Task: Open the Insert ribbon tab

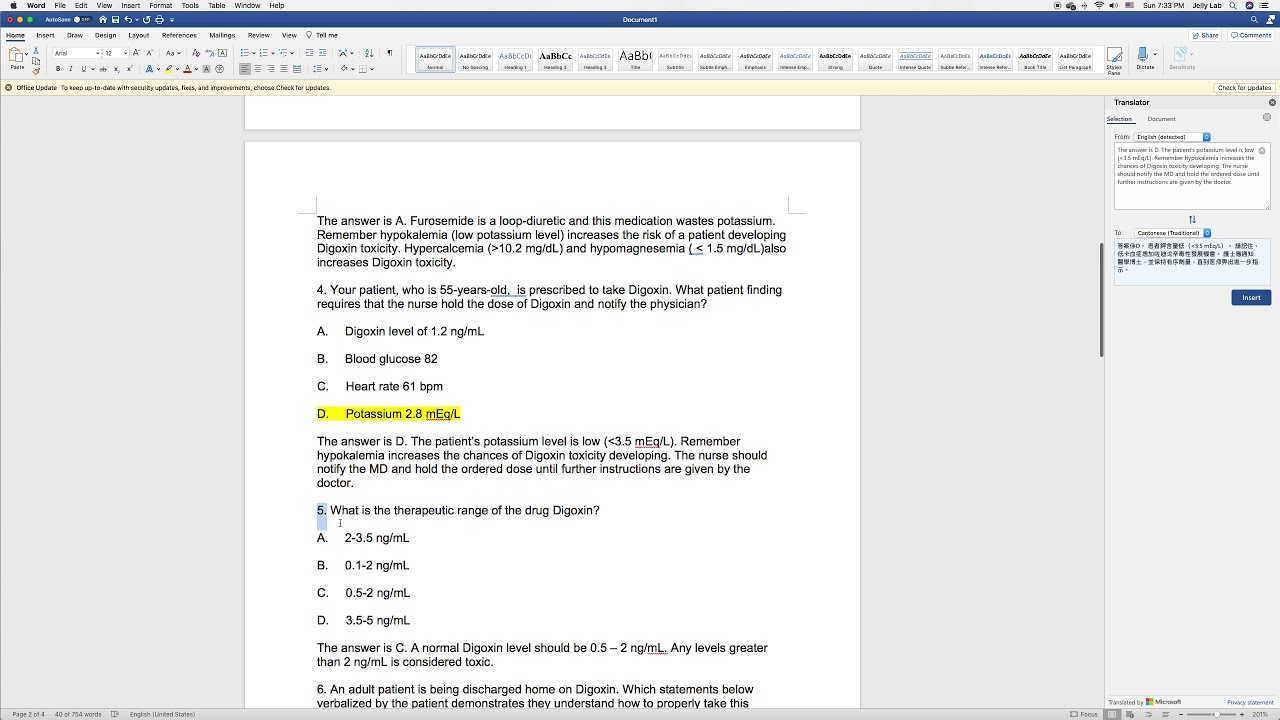Action: pyautogui.click(x=45, y=35)
